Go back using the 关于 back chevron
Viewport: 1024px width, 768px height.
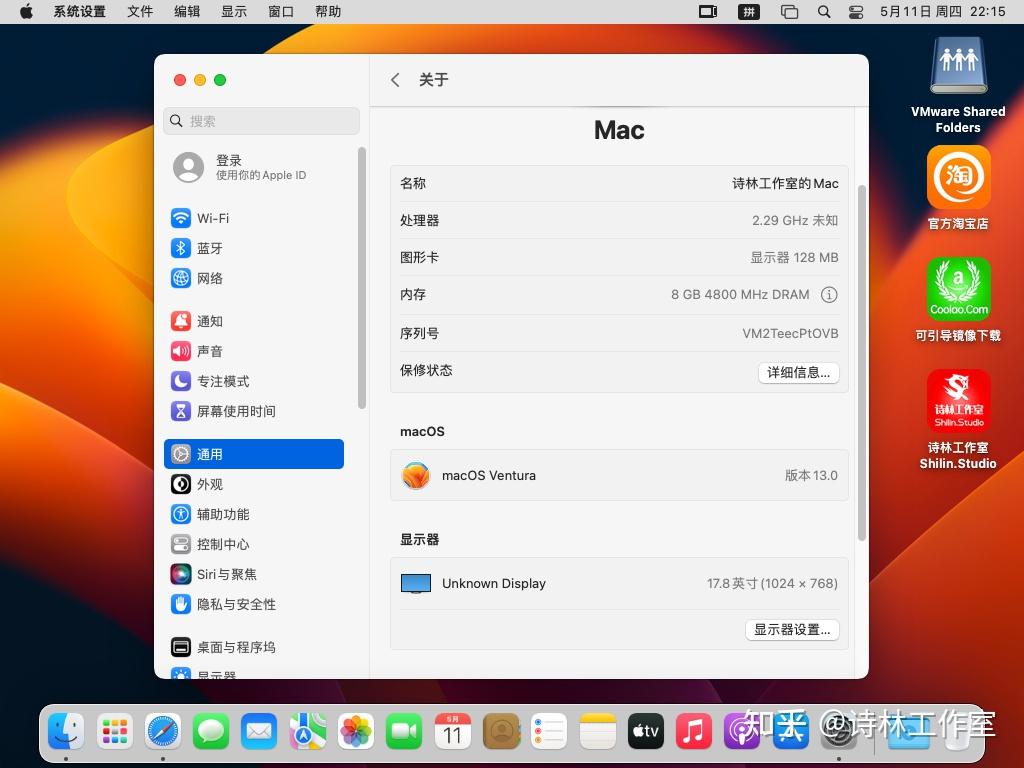coord(395,79)
